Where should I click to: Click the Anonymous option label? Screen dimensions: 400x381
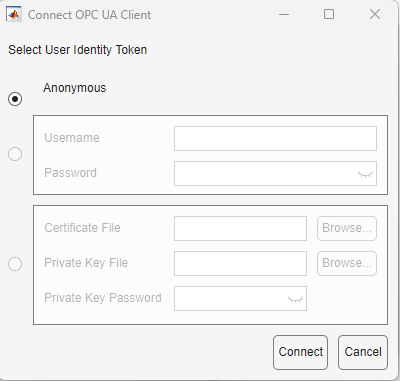pyautogui.click(x=75, y=88)
